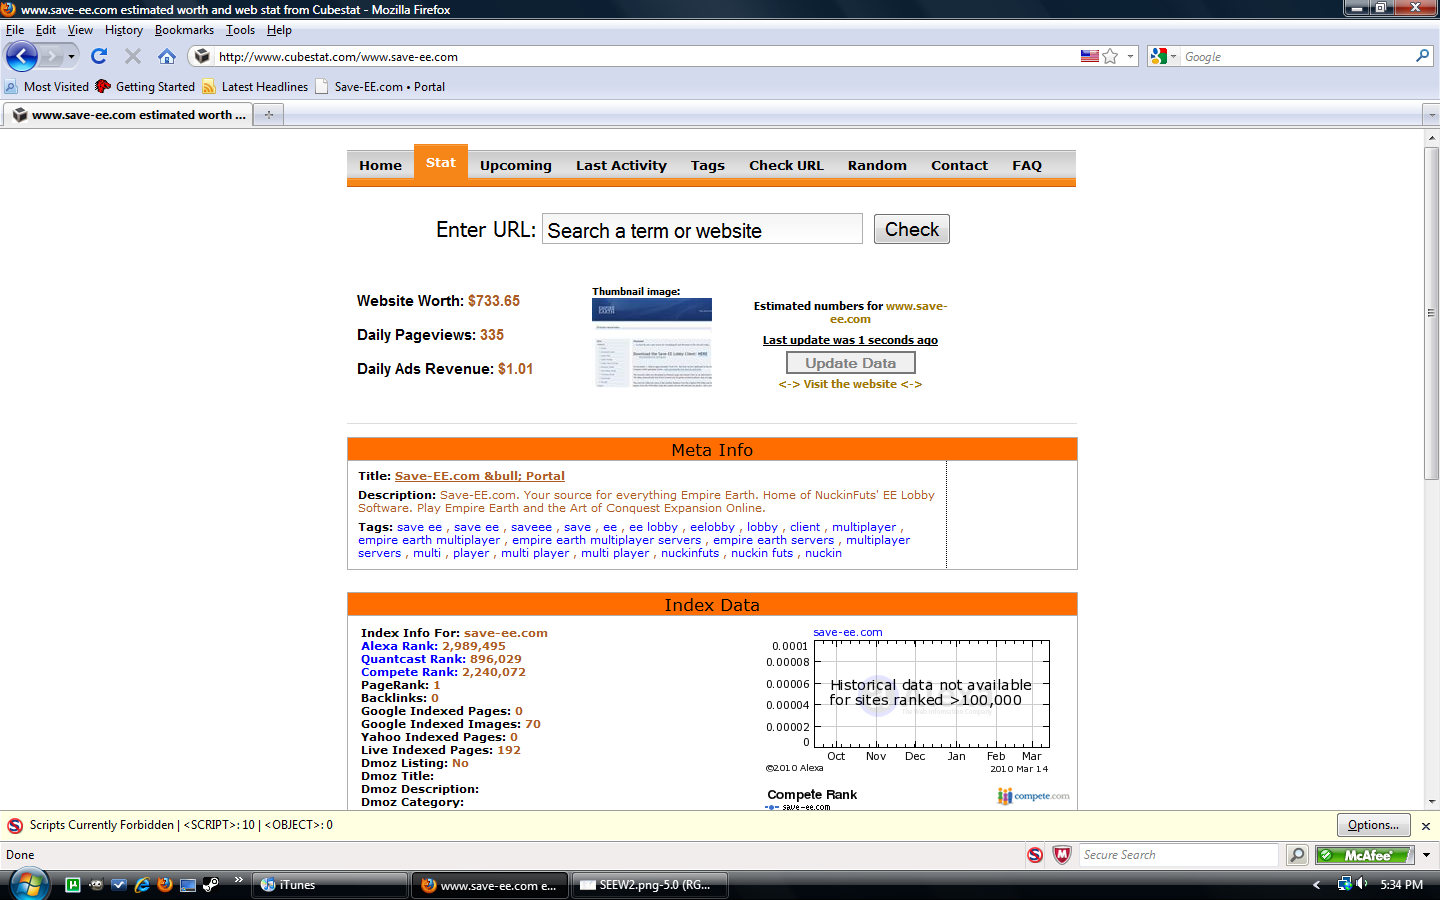Viewport: 1440px width, 900px height.
Task: Click the Enter URL search field
Action: tap(702, 229)
